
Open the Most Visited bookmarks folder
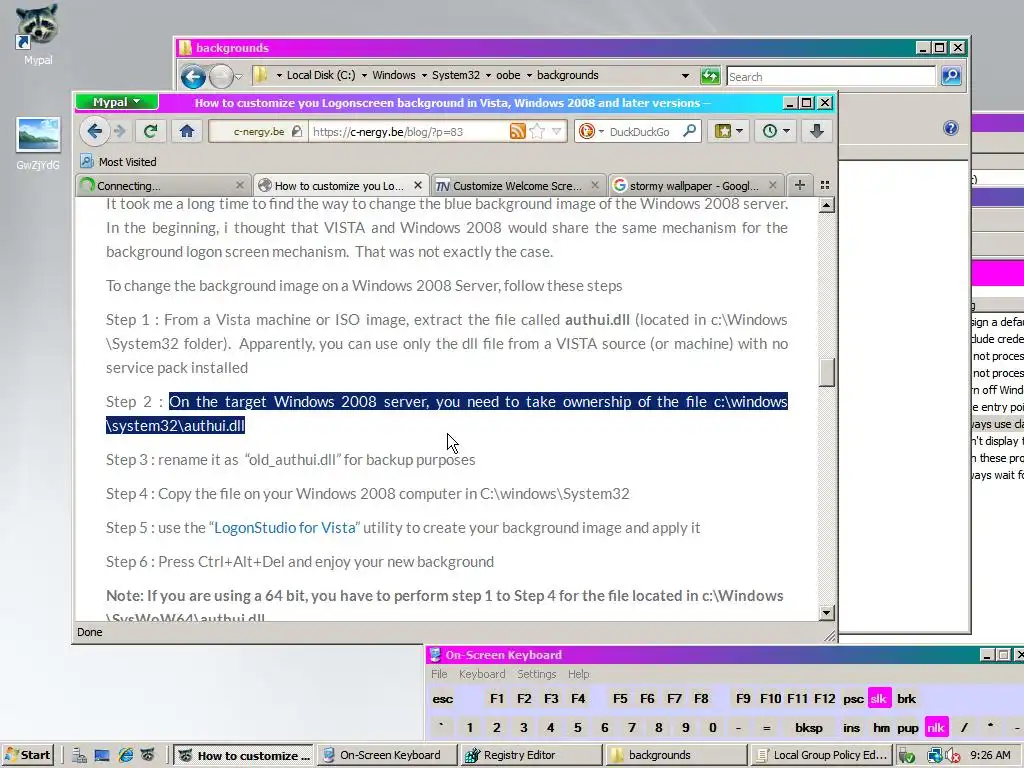click(118, 161)
